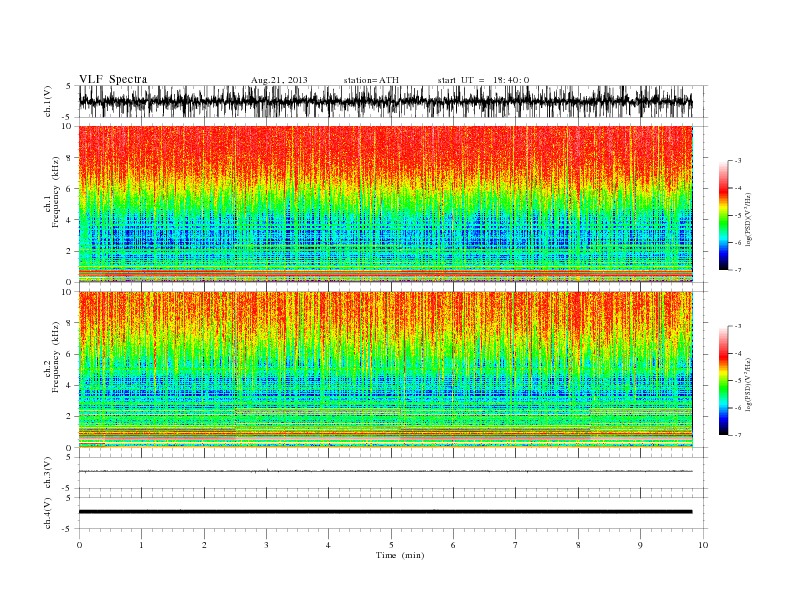Click time axis tick label "3"
The image size is (792, 612).
pyautogui.click(x=266, y=545)
